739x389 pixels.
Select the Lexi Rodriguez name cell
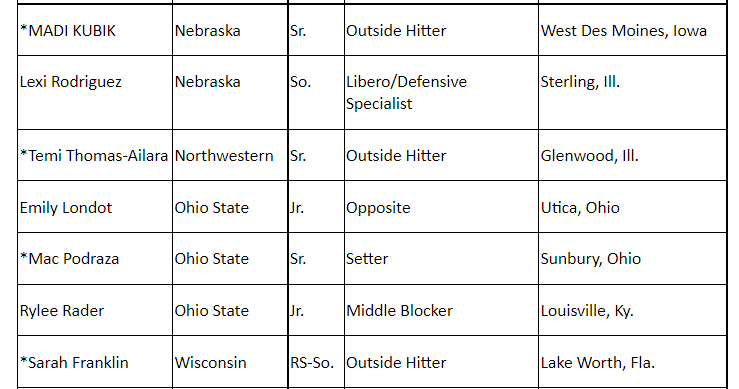pyautogui.click(x=95, y=92)
